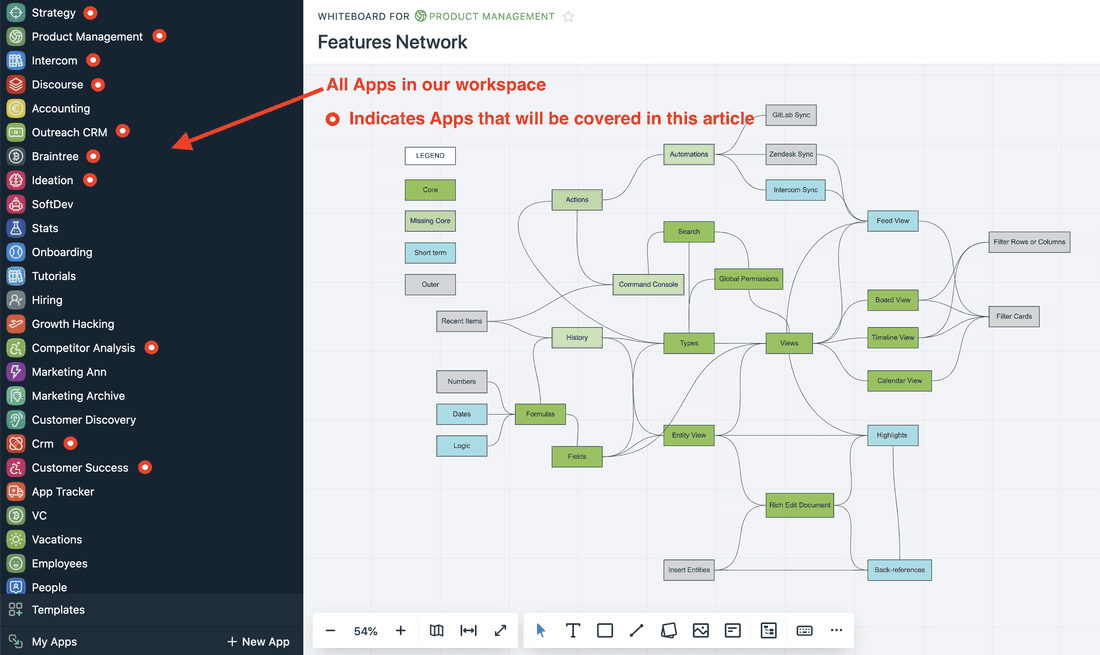Click the fit-to-width icon
Image resolution: width=1100 pixels, height=655 pixels.
pyautogui.click(x=468, y=631)
